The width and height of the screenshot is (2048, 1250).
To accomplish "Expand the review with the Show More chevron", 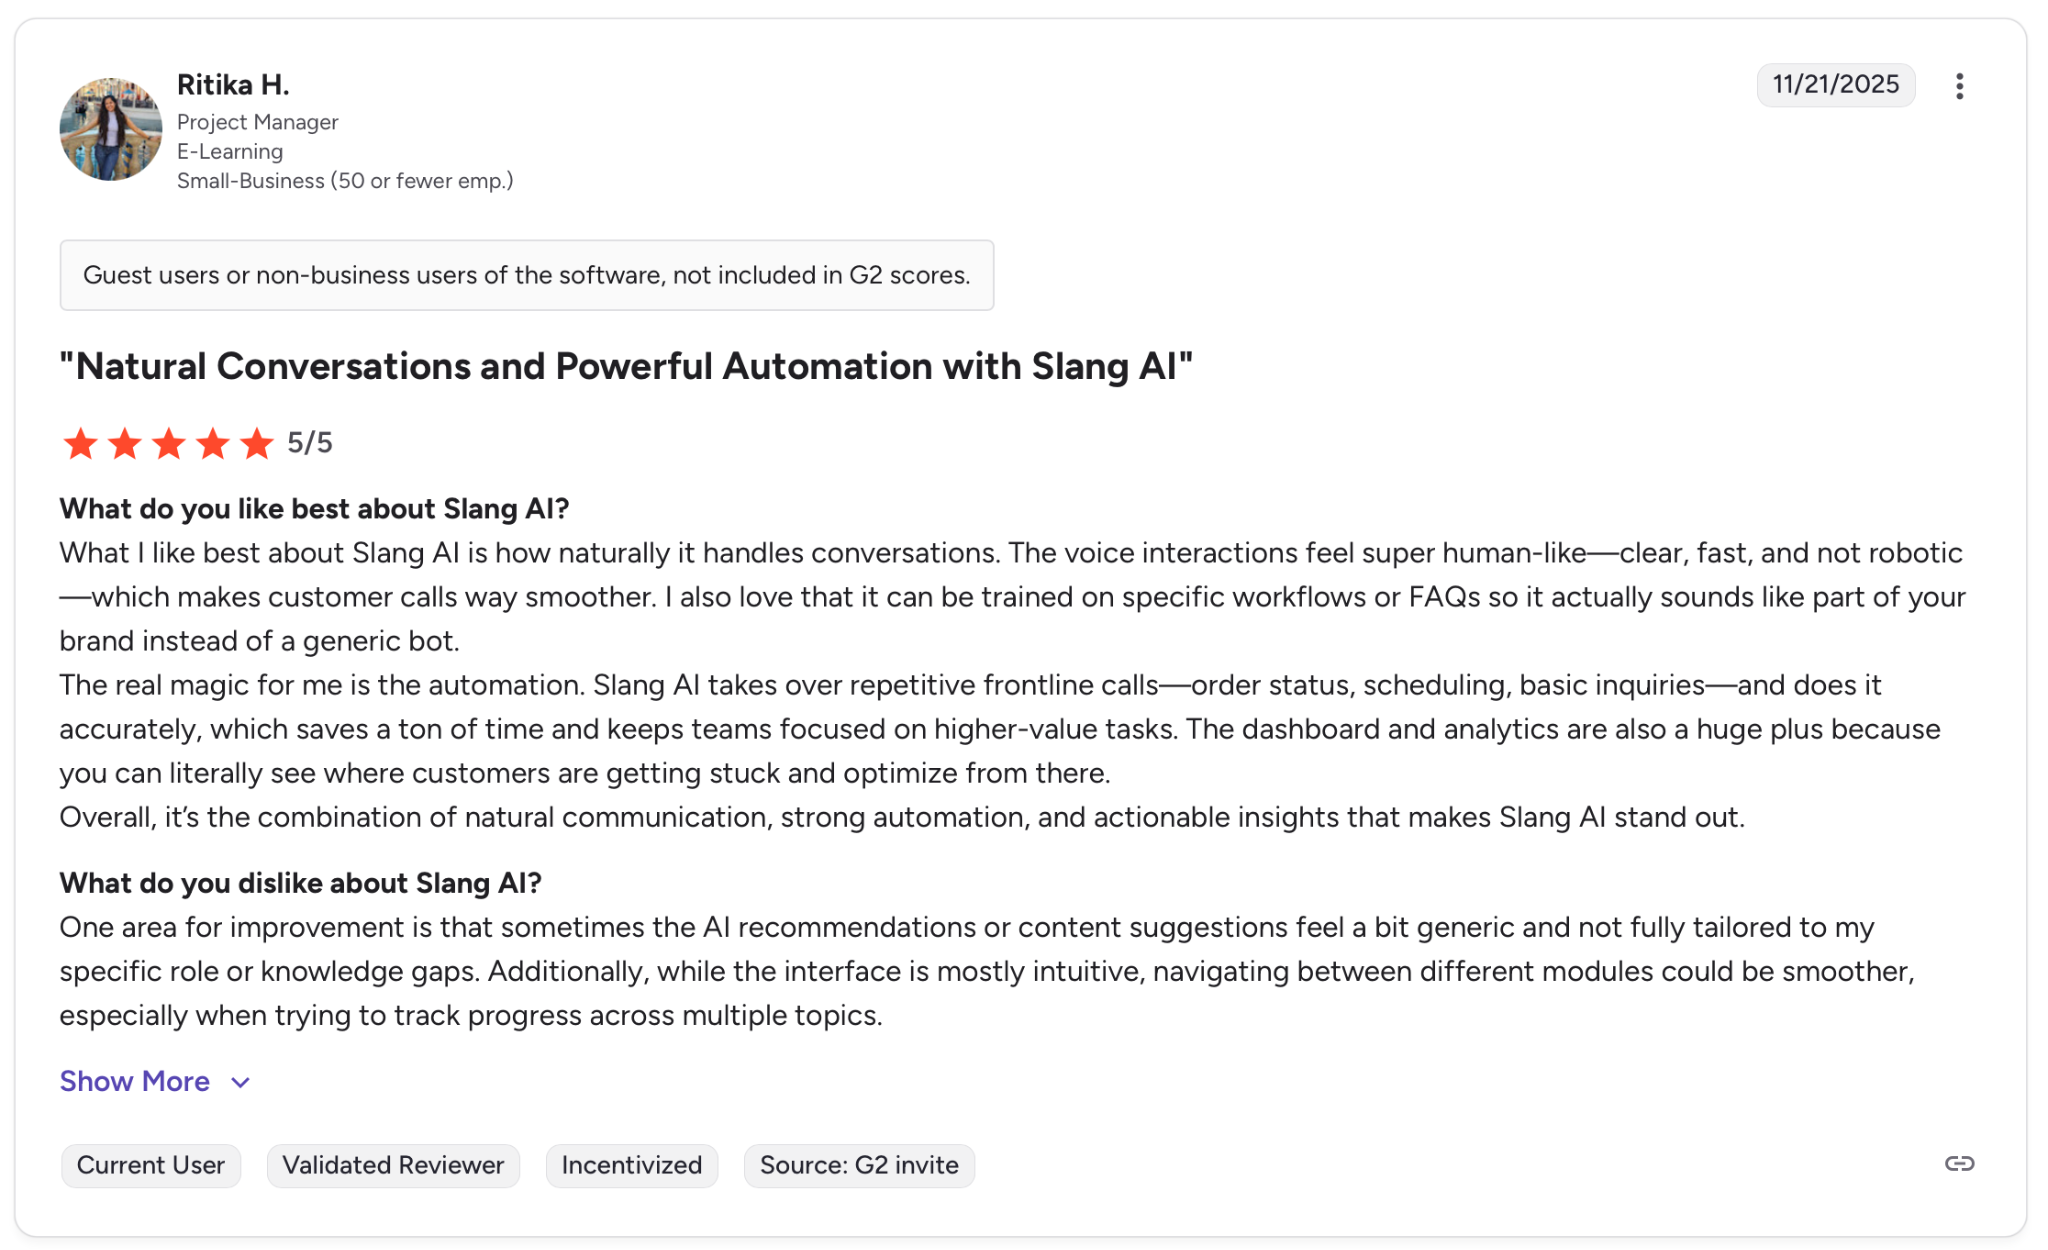I will [240, 1082].
